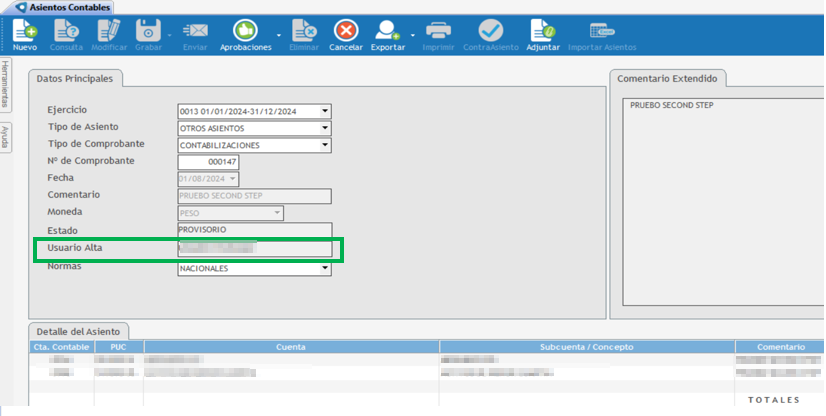This screenshot has height=416, width=826.
Task: Click the Asientos Contables window logo icon
Action: [x=21, y=7]
